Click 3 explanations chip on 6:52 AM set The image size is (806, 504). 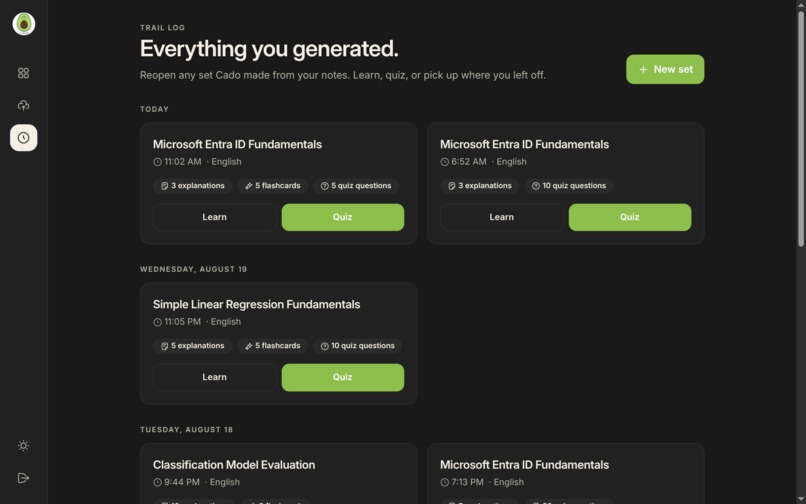pyautogui.click(x=480, y=186)
